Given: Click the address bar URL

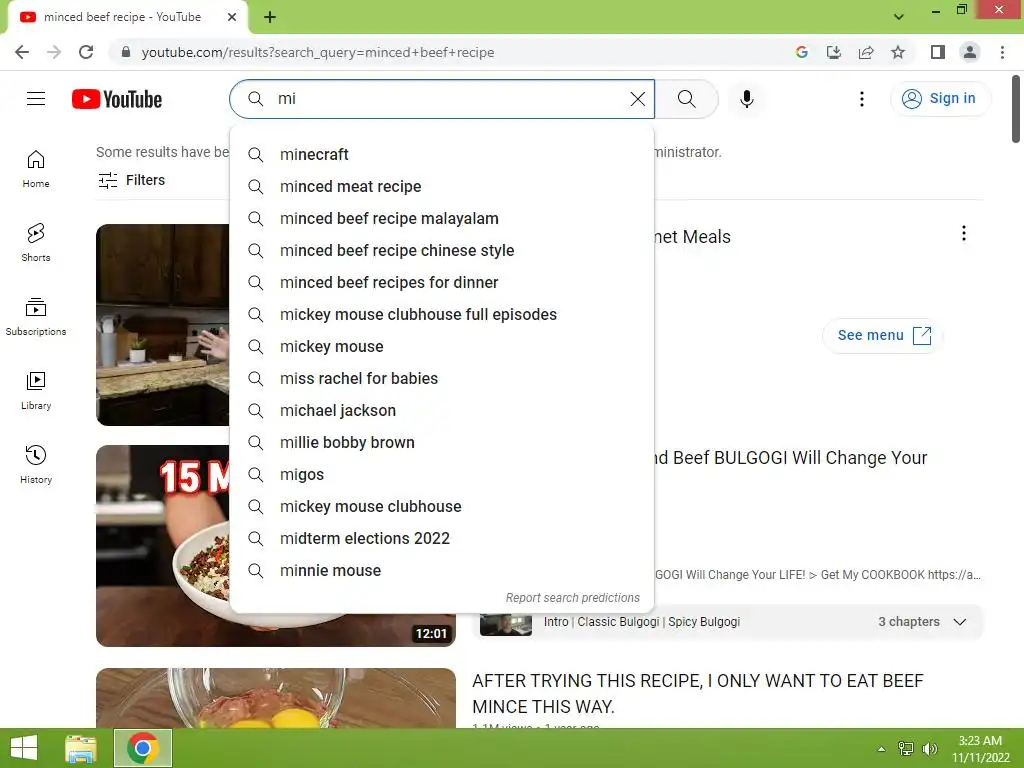Looking at the screenshot, I should click(317, 52).
